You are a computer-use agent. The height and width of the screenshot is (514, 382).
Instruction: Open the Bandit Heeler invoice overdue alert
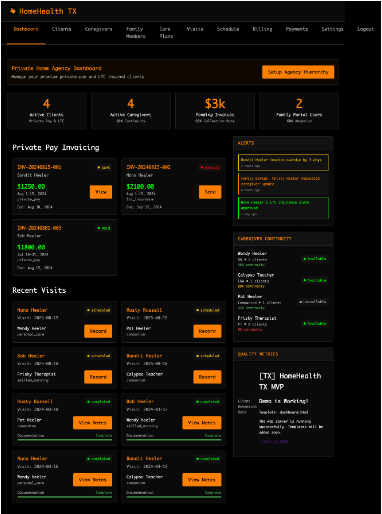283,162
